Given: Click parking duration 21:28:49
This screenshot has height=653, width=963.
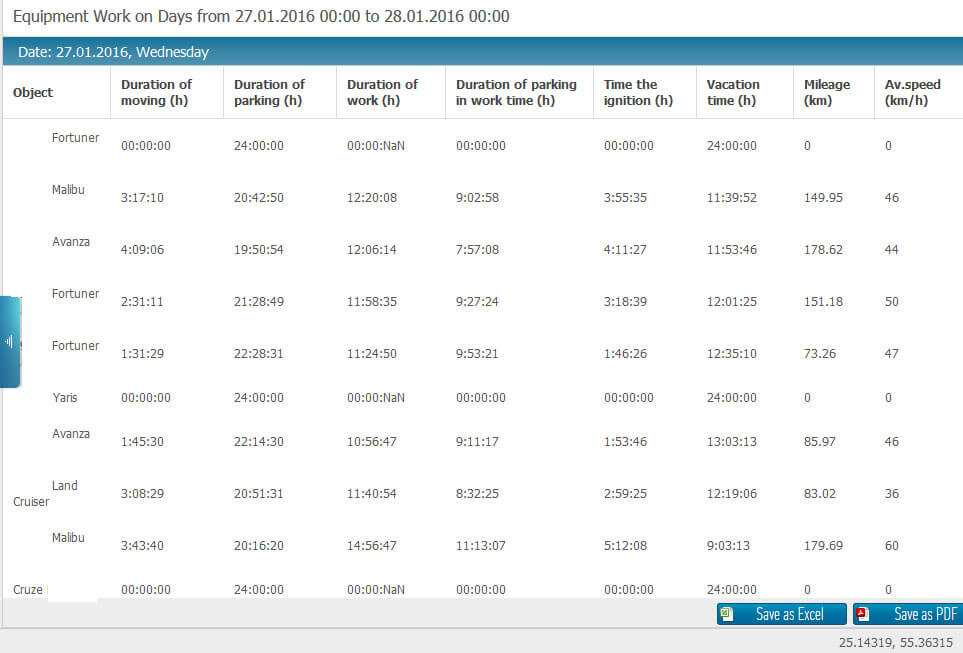Looking at the screenshot, I should pyautogui.click(x=259, y=302).
